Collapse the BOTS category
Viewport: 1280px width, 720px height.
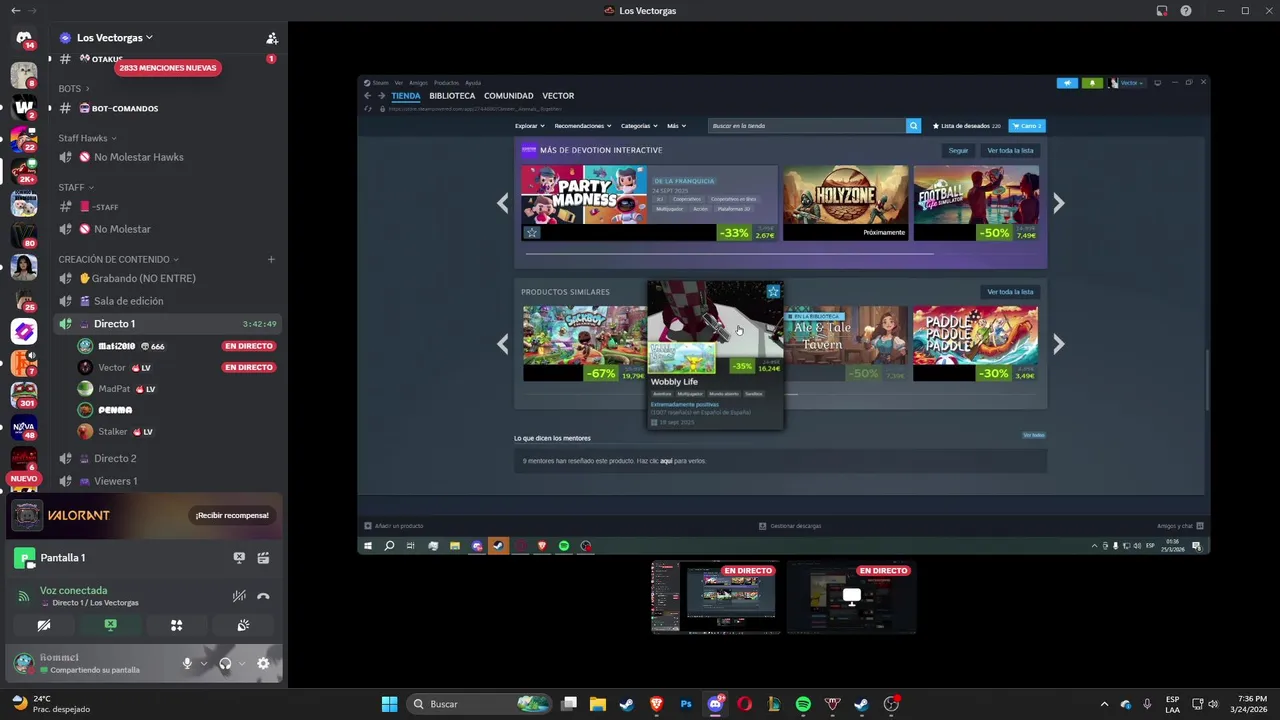74,89
